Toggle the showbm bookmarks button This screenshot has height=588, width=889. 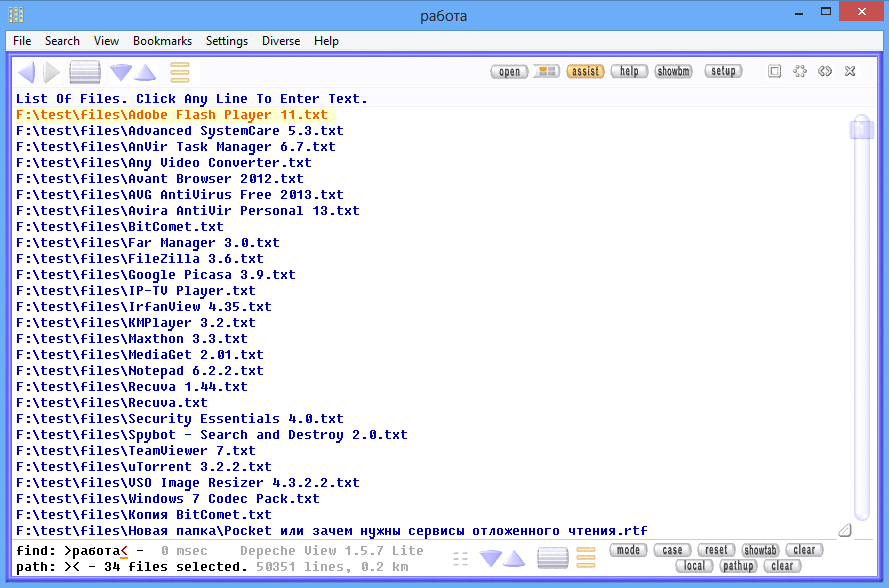coord(674,71)
